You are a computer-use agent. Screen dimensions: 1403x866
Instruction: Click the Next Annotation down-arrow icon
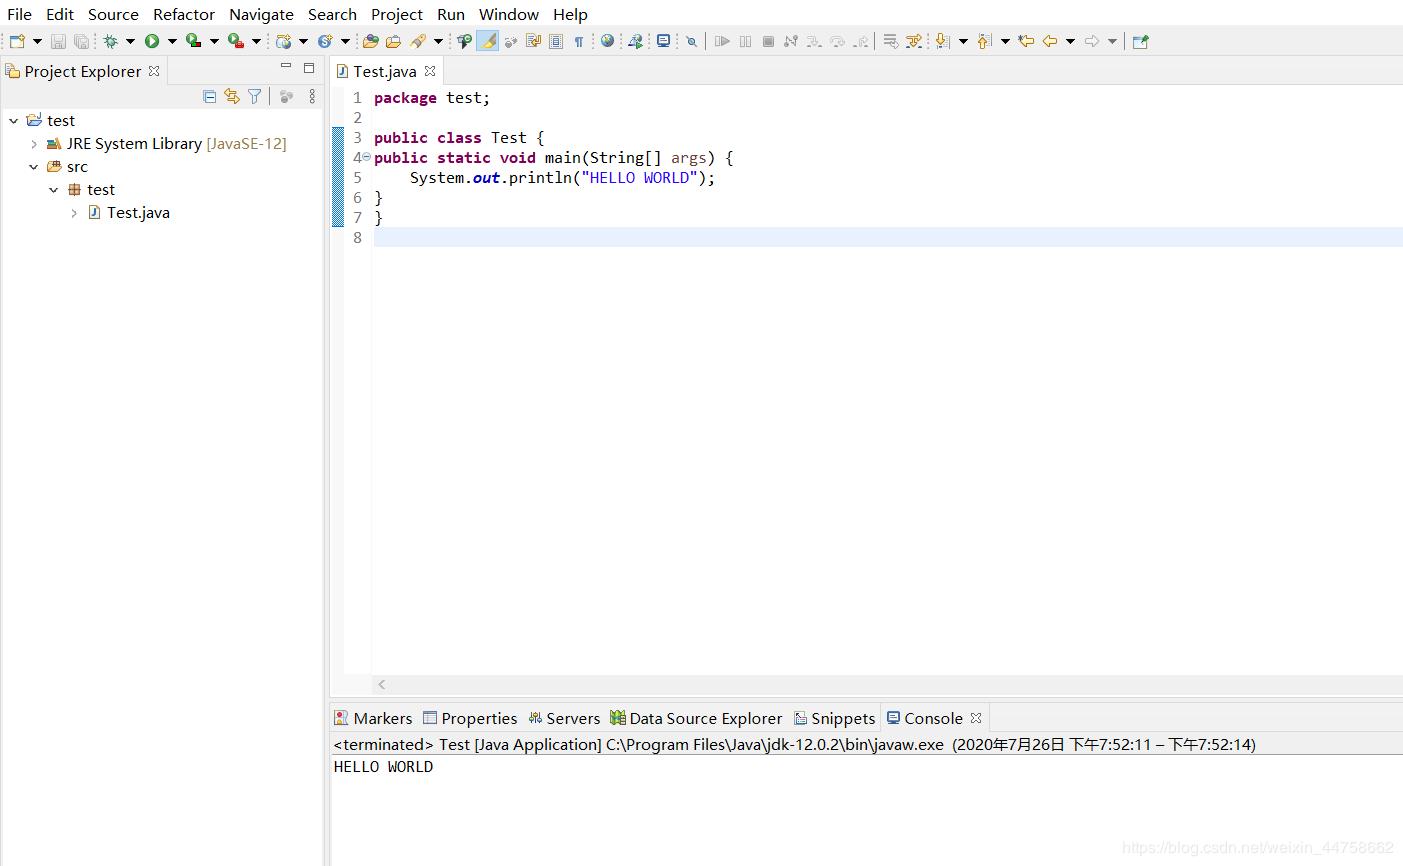[x=941, y=41]
